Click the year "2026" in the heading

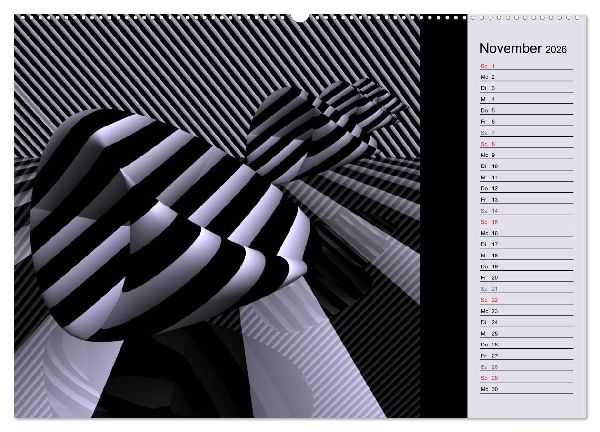(x=556, y=49)
